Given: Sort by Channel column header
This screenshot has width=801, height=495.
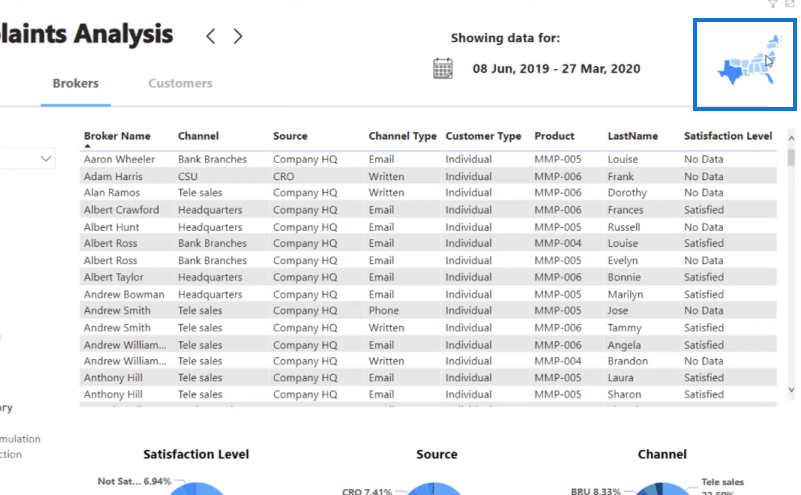Looking at the screenshot, I should [198, 136].
